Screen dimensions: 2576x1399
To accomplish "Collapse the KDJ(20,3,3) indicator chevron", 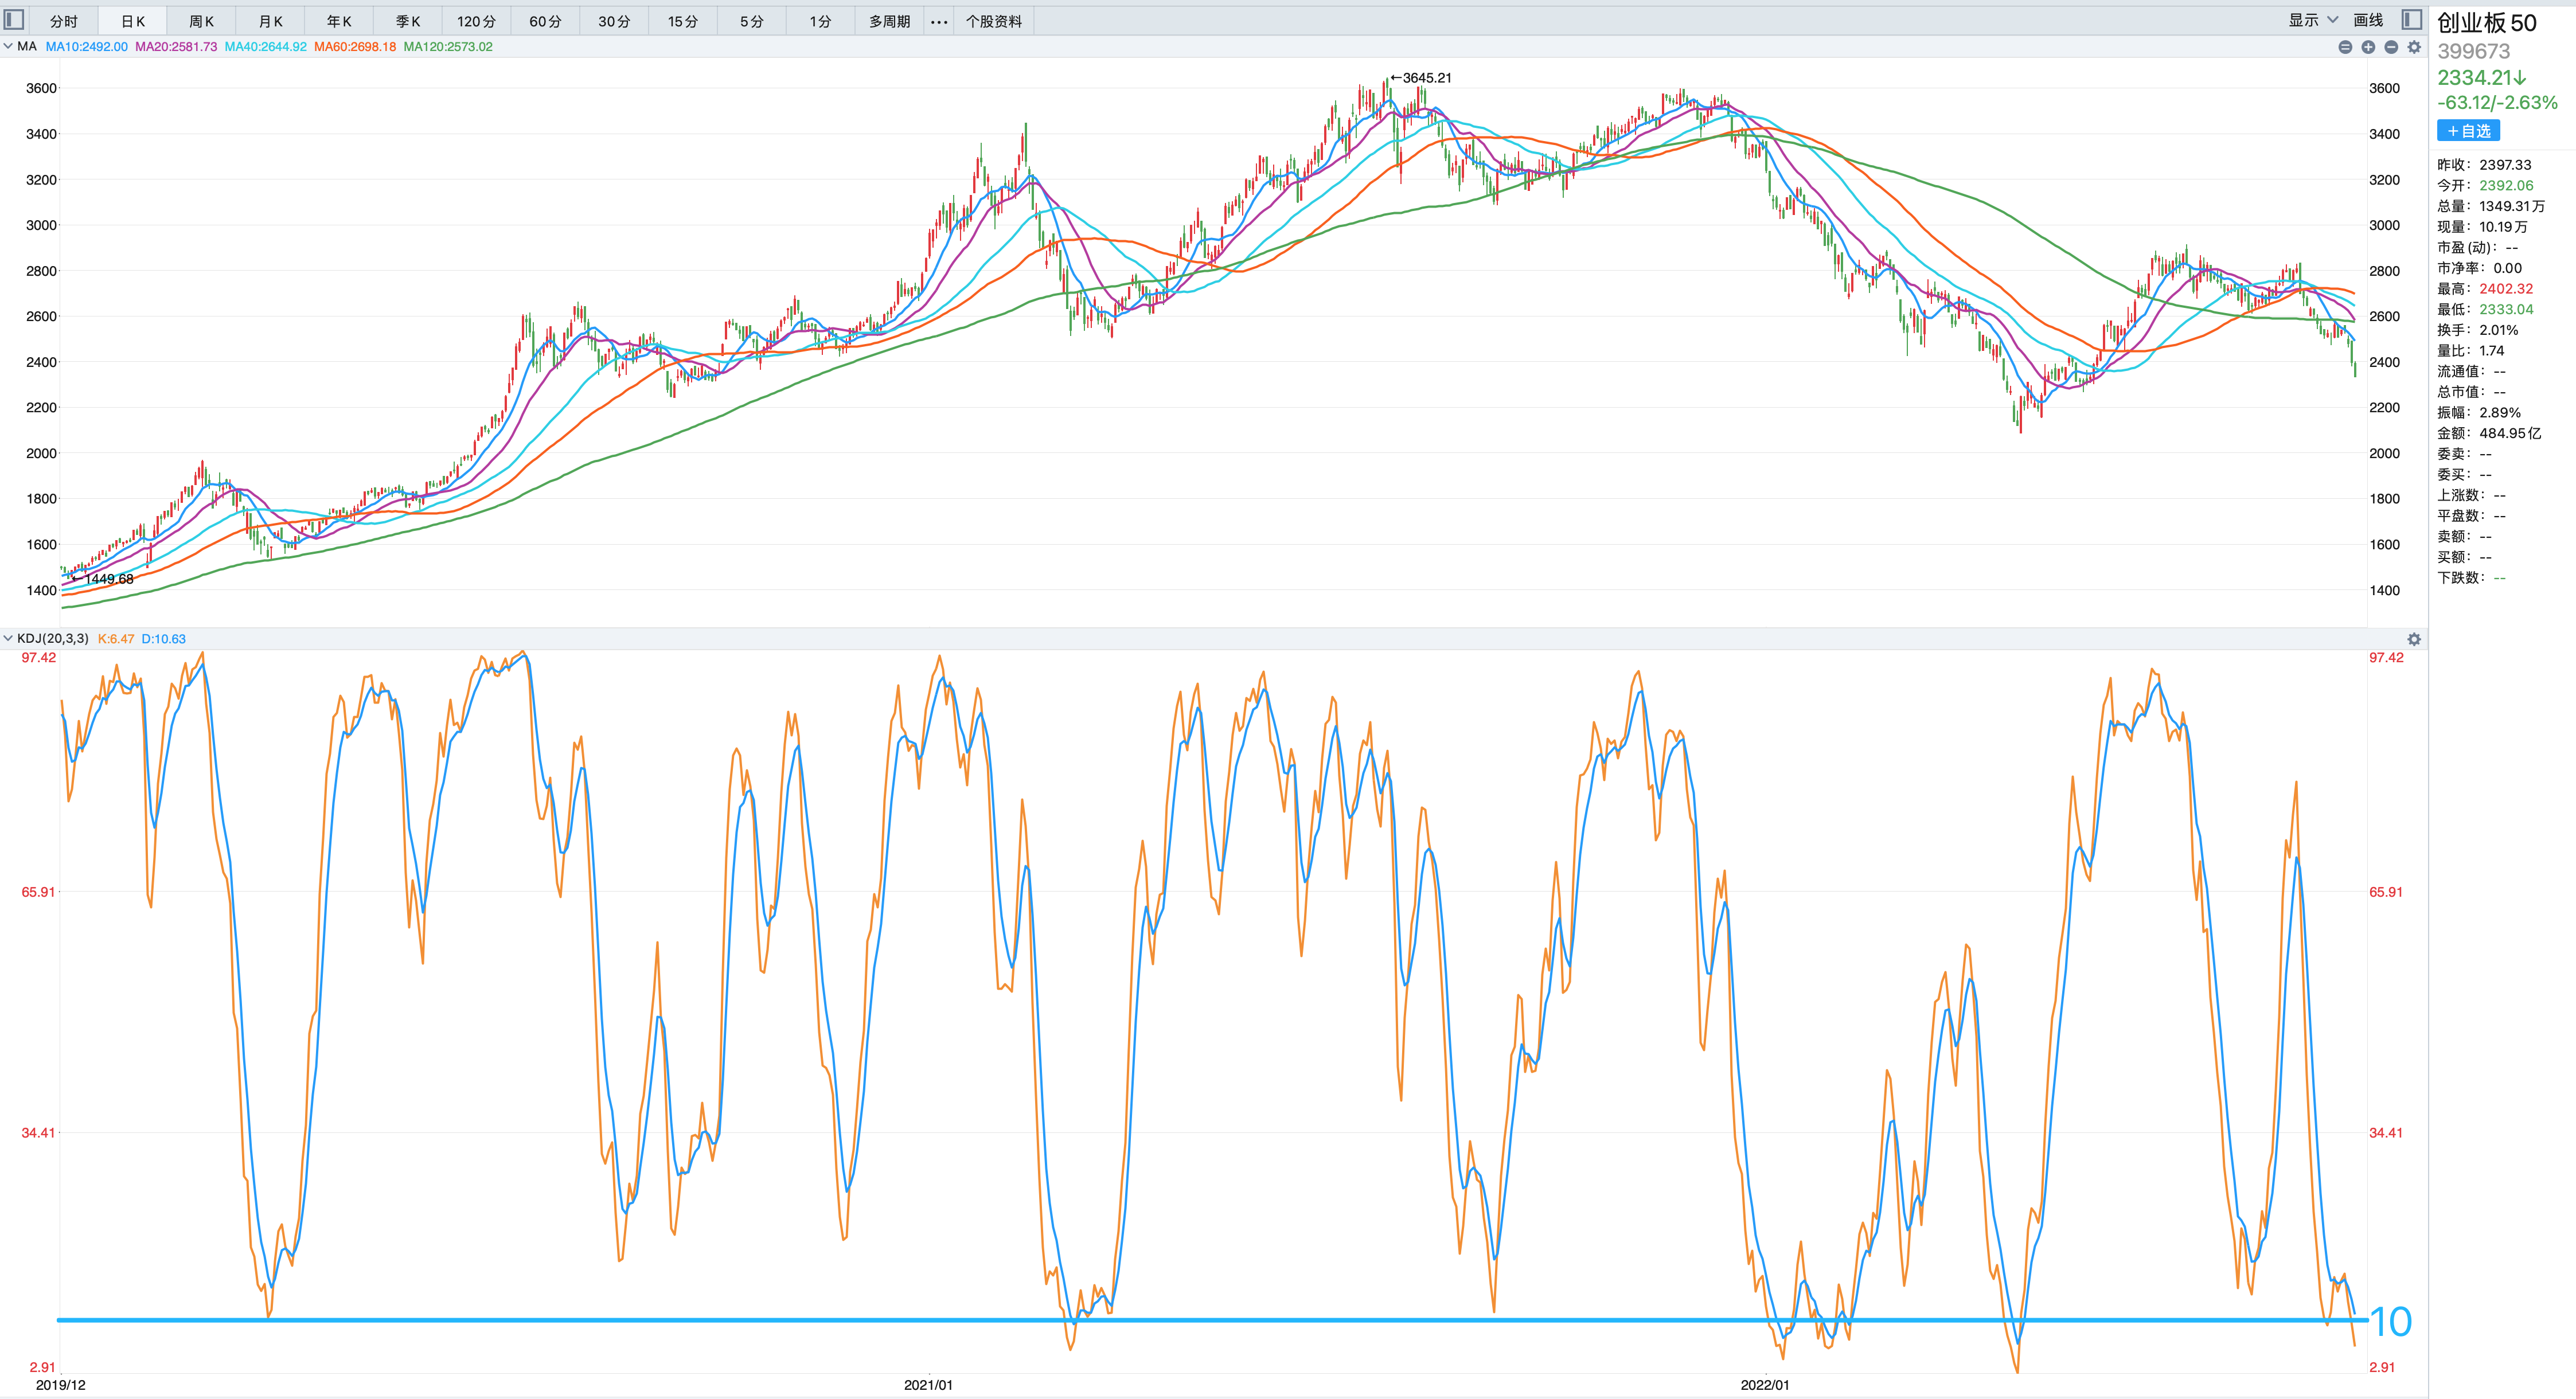I will (8, 638).
